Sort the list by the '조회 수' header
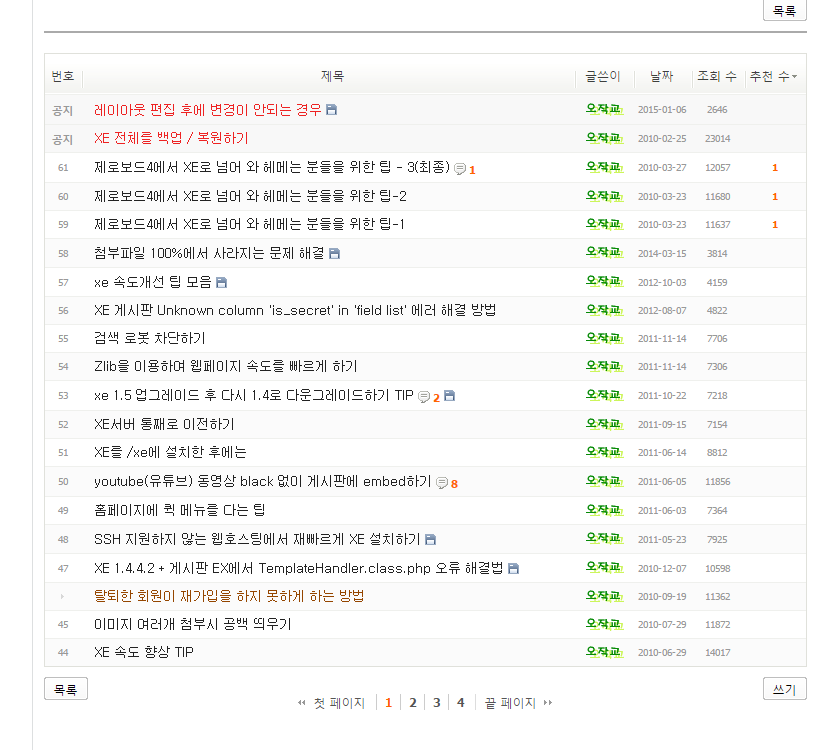This screenshot has width=820, height=750. pos(716,77)
